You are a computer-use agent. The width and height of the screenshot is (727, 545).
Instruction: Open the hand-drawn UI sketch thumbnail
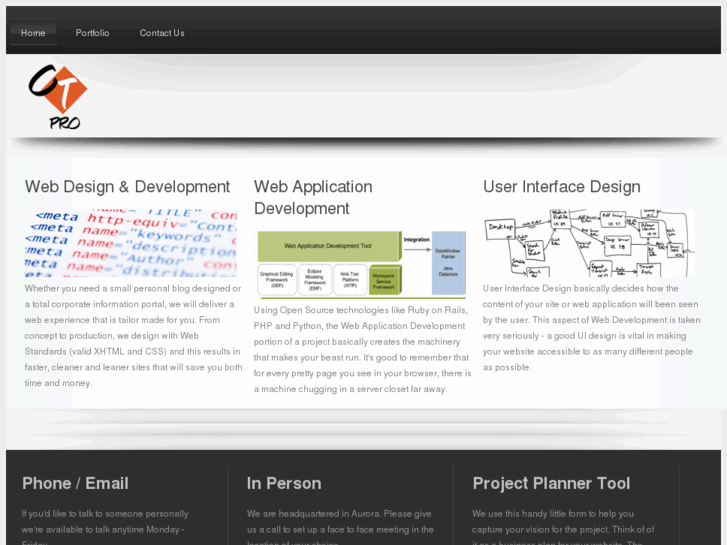point(589,243)
